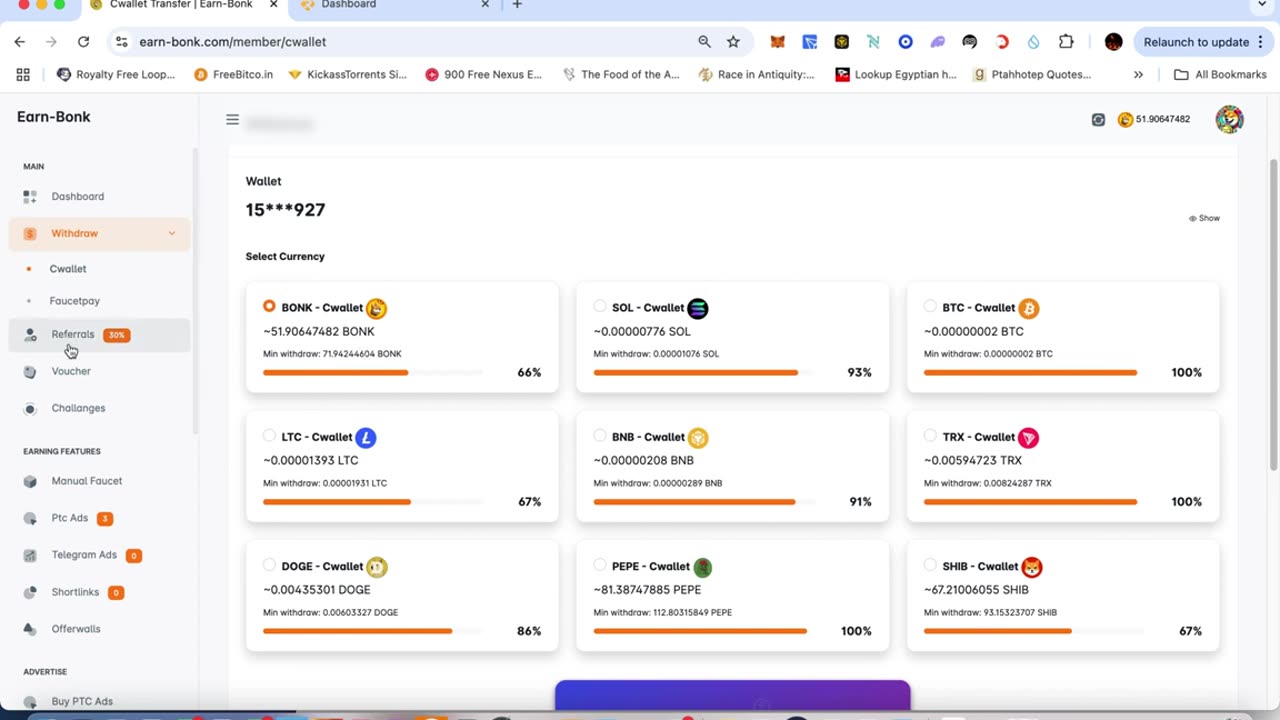This screenshot has height=720, width=1280.
Task: Open the Faucetpay submenu item
Action: 75,301
